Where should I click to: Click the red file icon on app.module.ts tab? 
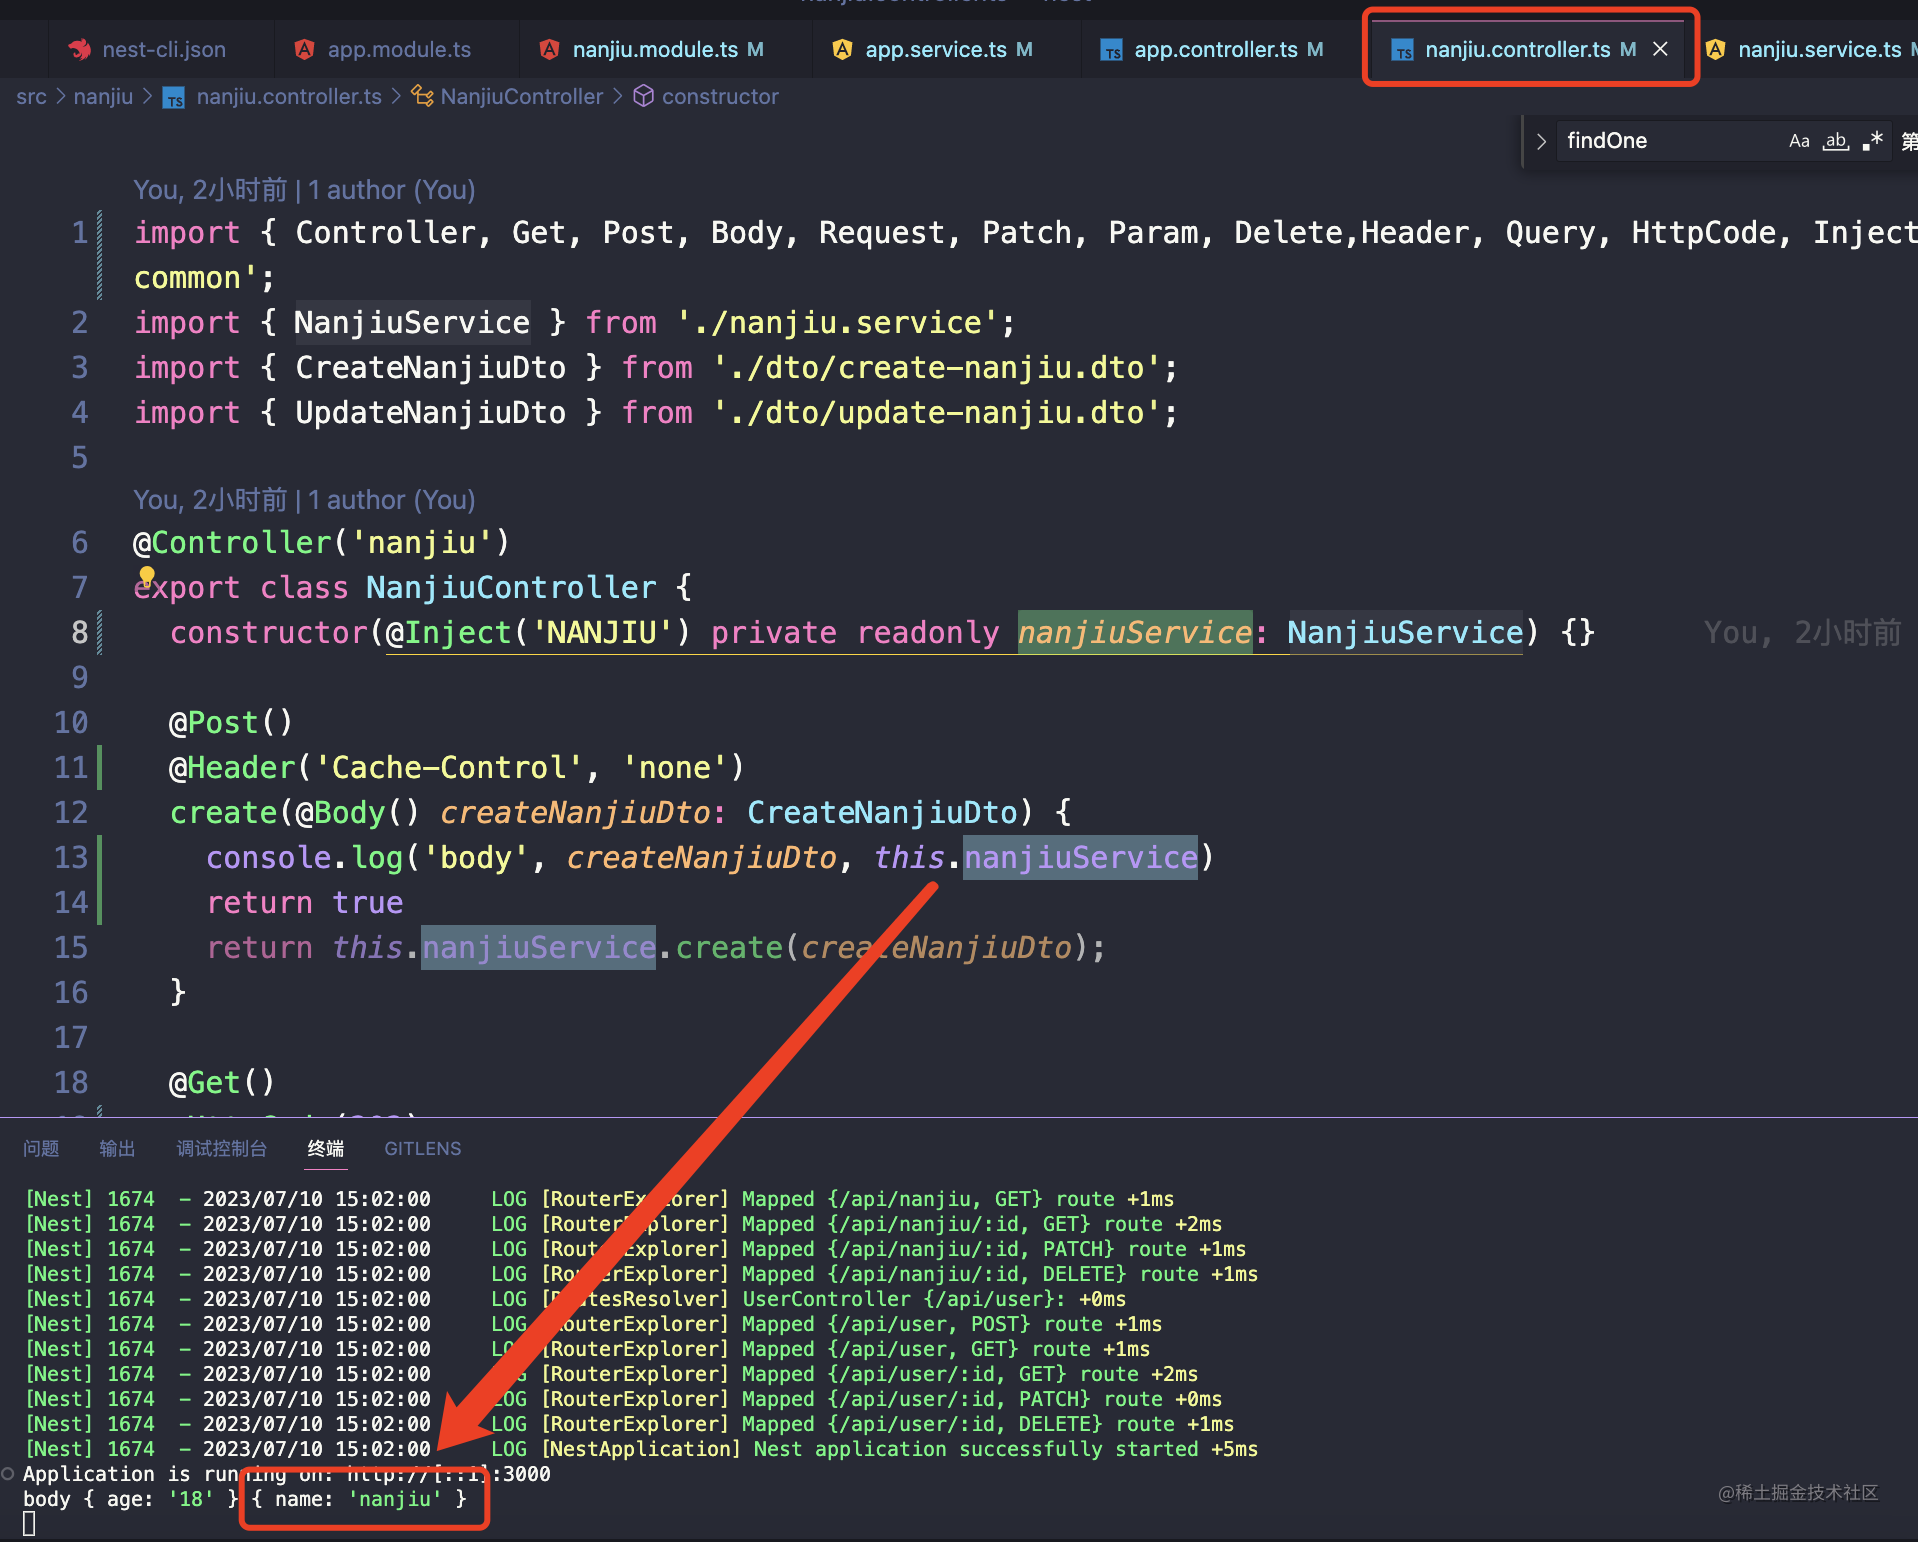coord(304,48)
